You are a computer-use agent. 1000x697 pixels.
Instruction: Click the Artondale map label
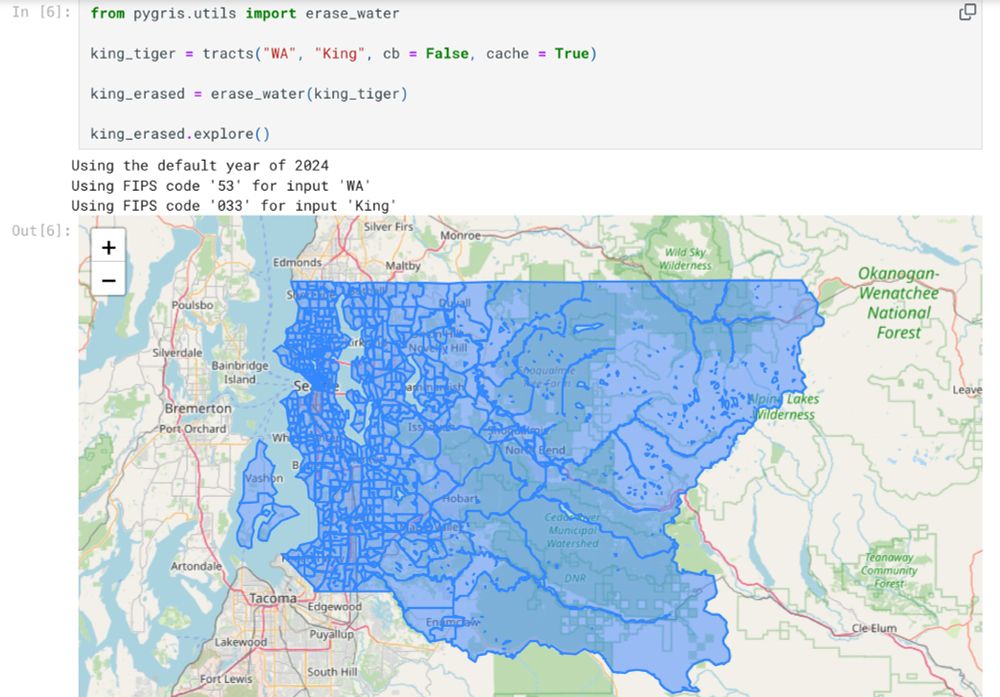click(196, 566)
